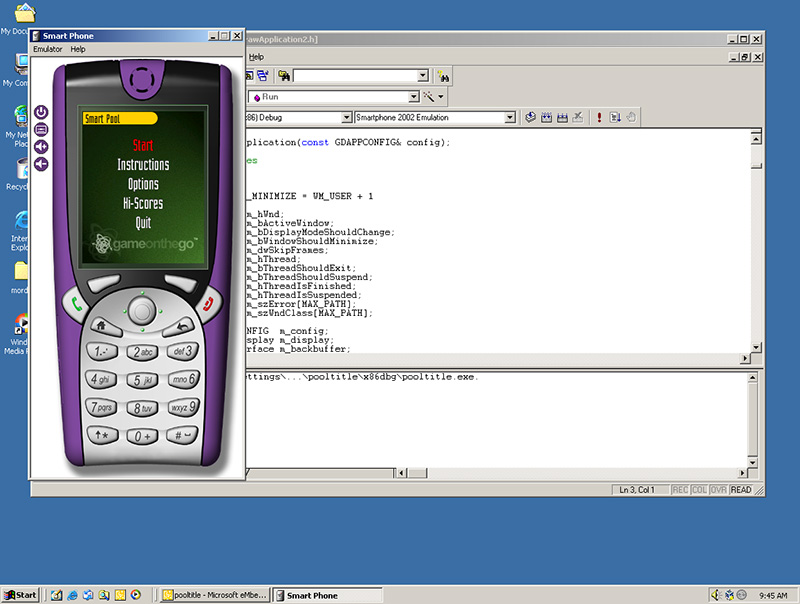Click the Smart Phone taskbar button
This screenshot has width=800, height=604.
tap(327, 595)
